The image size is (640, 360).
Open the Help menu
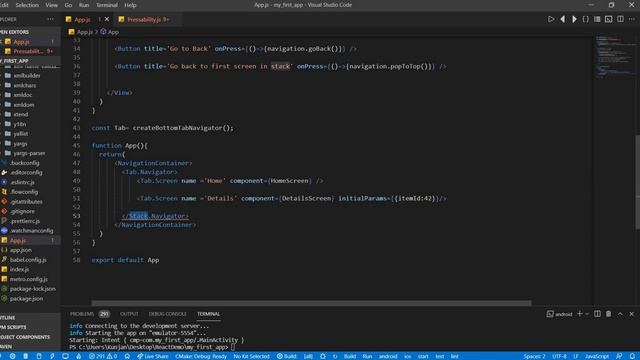point(130,5)
